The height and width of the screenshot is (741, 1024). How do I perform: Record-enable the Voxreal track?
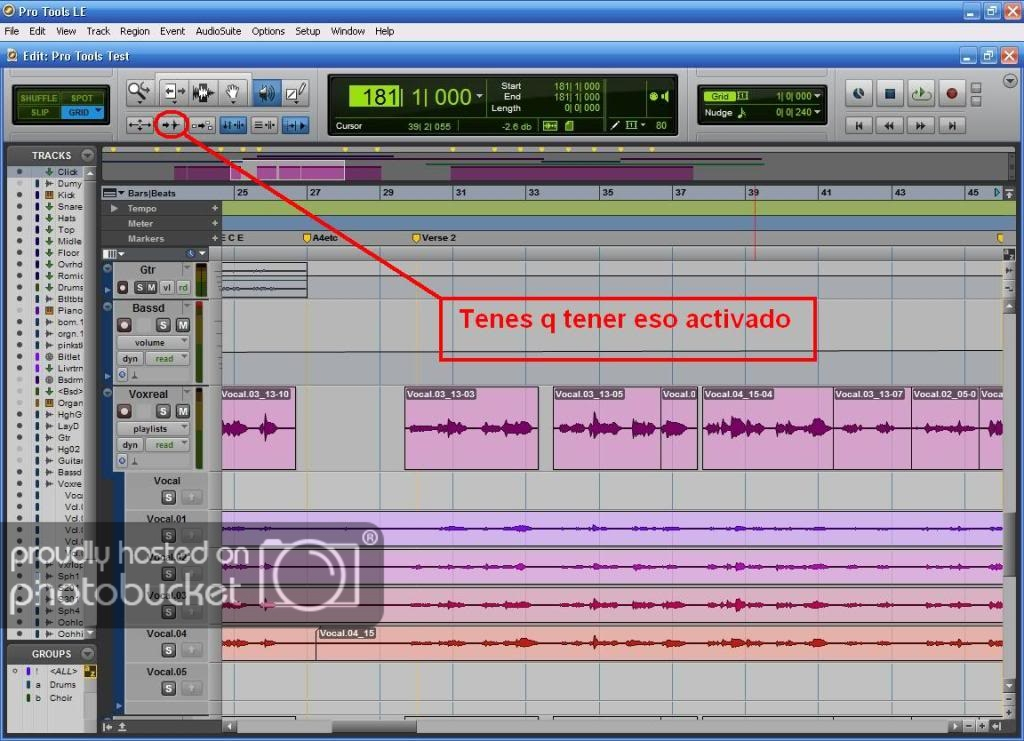(x=124, y=411)
